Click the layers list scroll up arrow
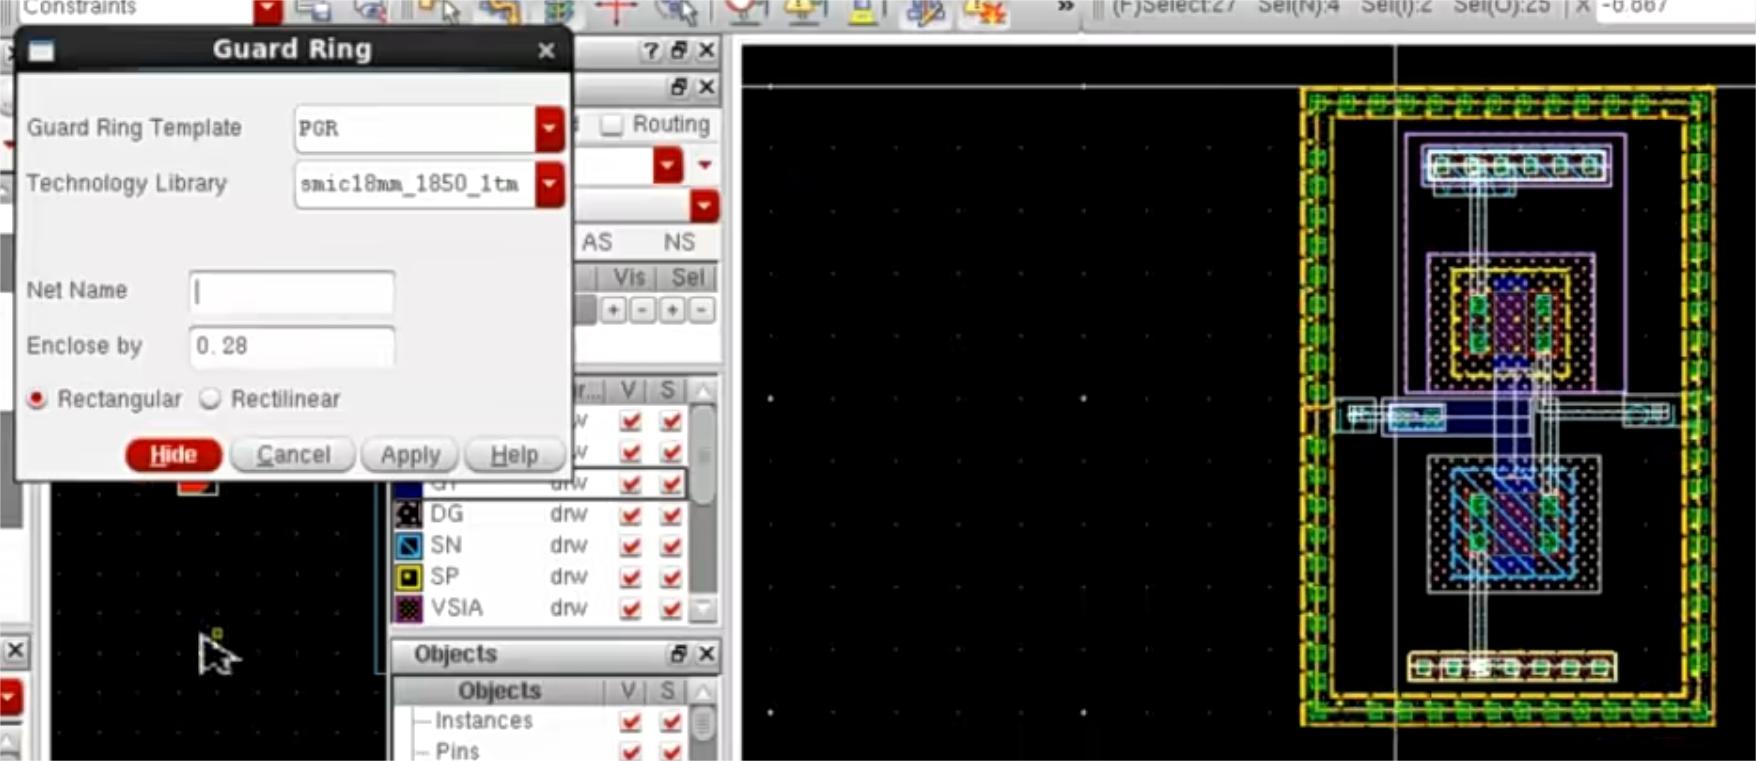 click(x=704, y=390)
